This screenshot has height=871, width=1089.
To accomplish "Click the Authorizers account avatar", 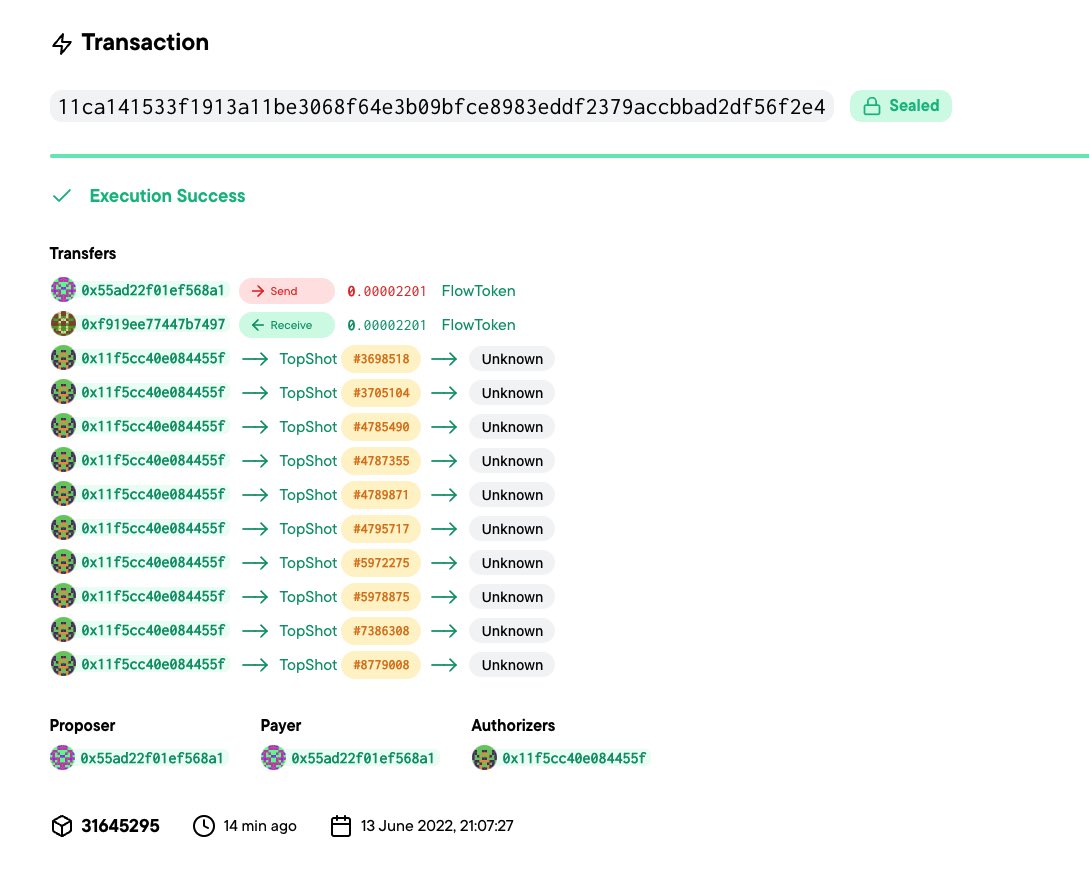I will (485, 757).
